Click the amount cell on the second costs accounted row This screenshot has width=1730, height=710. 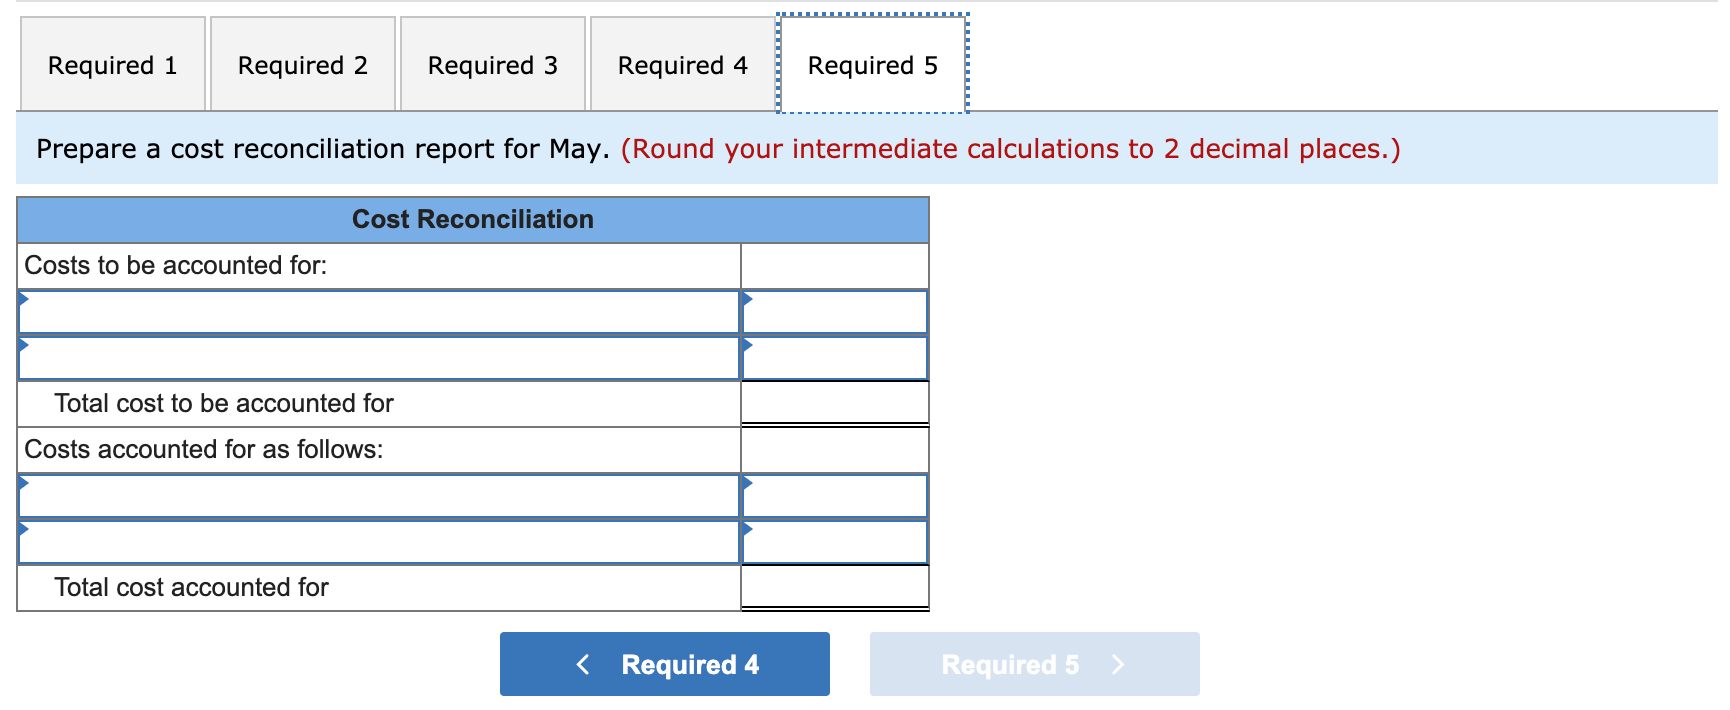click(x=834, y=541)
